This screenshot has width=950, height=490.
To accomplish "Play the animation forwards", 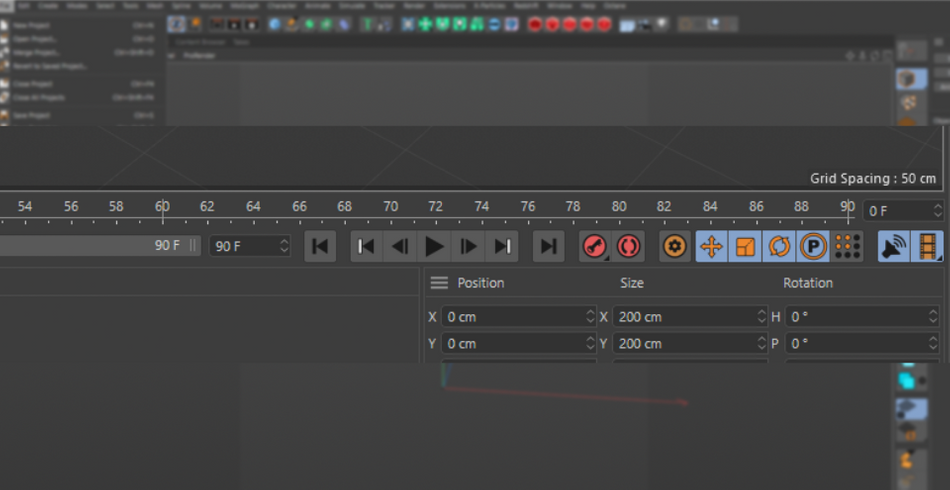I will [434, 247].
